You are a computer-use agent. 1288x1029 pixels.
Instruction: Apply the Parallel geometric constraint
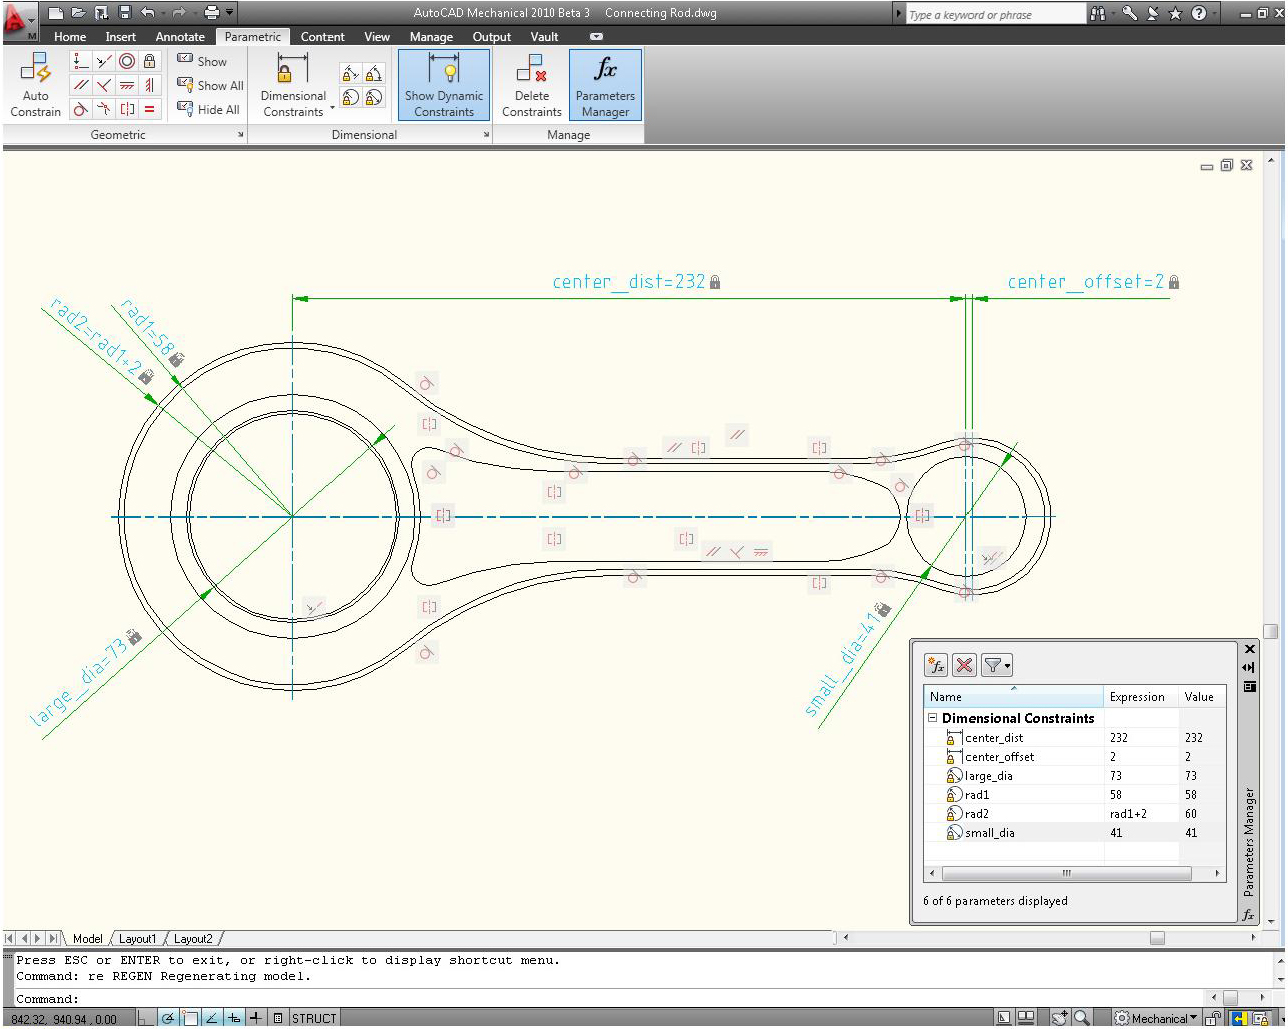81,85
